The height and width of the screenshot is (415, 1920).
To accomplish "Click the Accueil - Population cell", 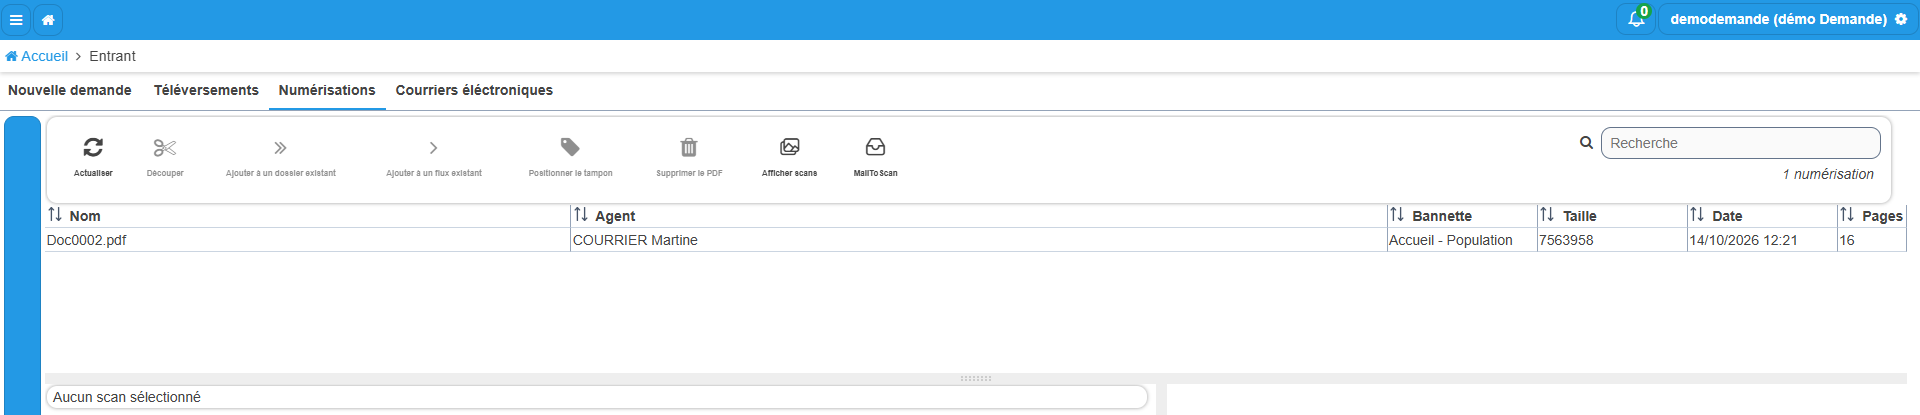I will pyautogui.click(x=1461, y=240).
